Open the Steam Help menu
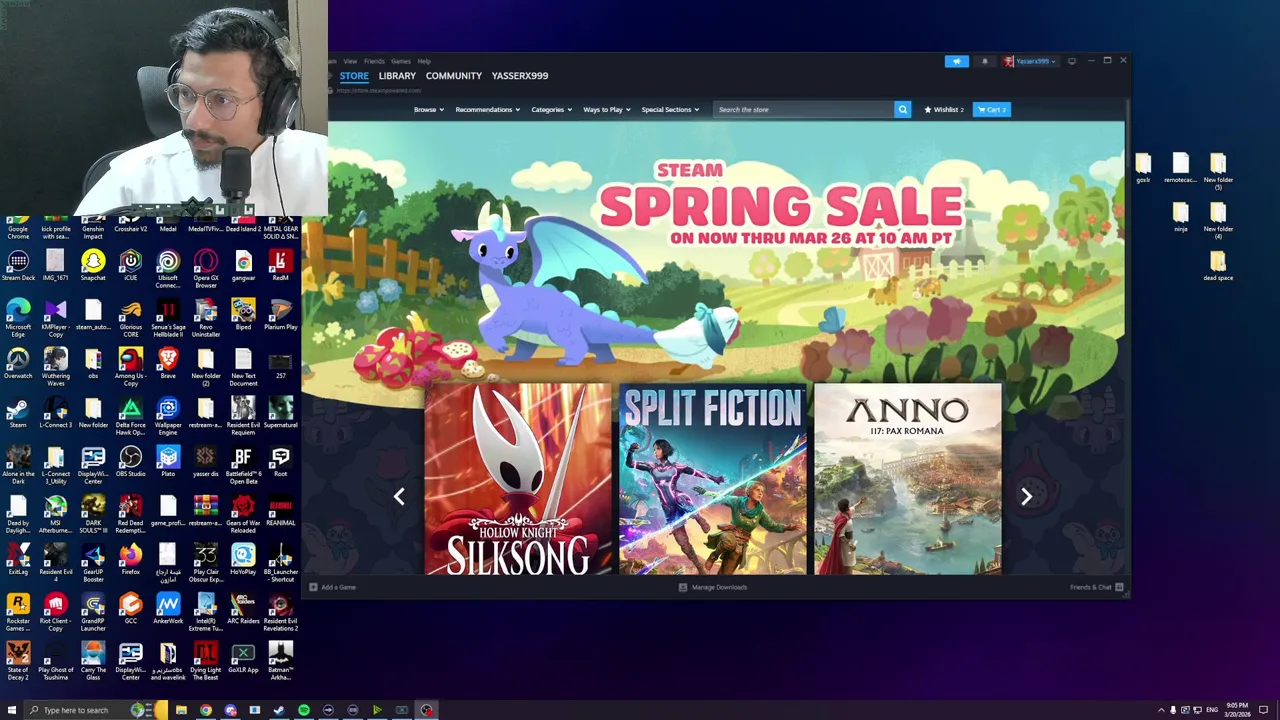The height and width of the screenshot is (720, 1280). click(424, 61)
